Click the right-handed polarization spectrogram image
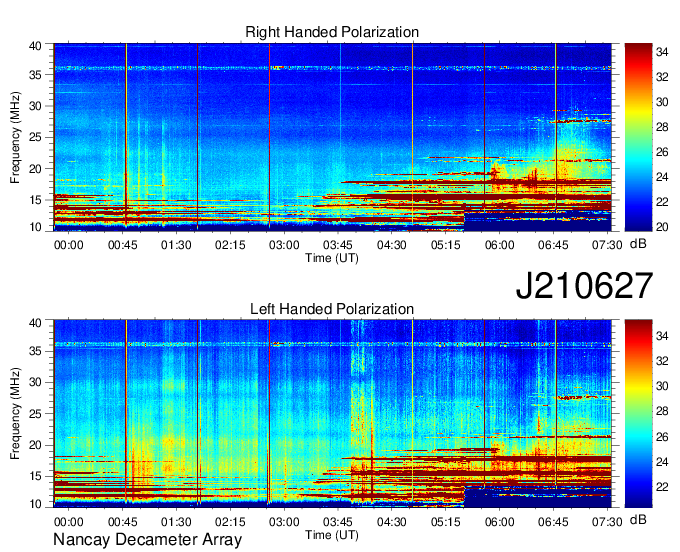This screenshot has height=552, width=680. 332,137
